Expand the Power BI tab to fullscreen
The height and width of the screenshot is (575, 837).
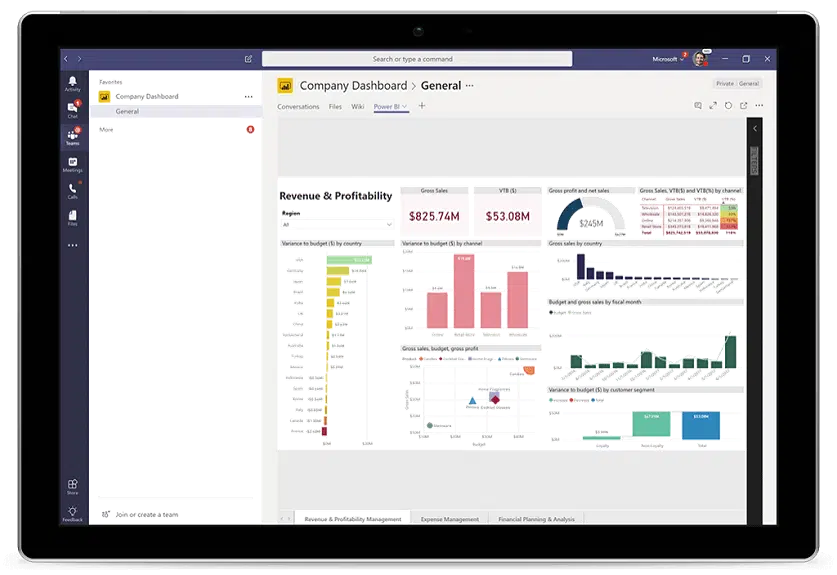point(713,105)
